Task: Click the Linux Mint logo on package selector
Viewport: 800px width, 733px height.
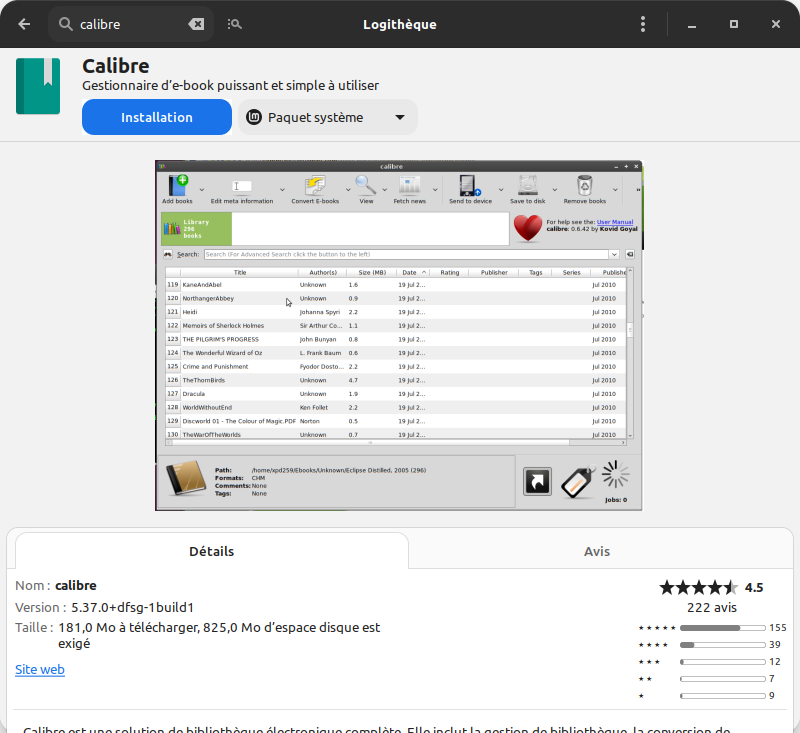Action: [x=254, y=117]
